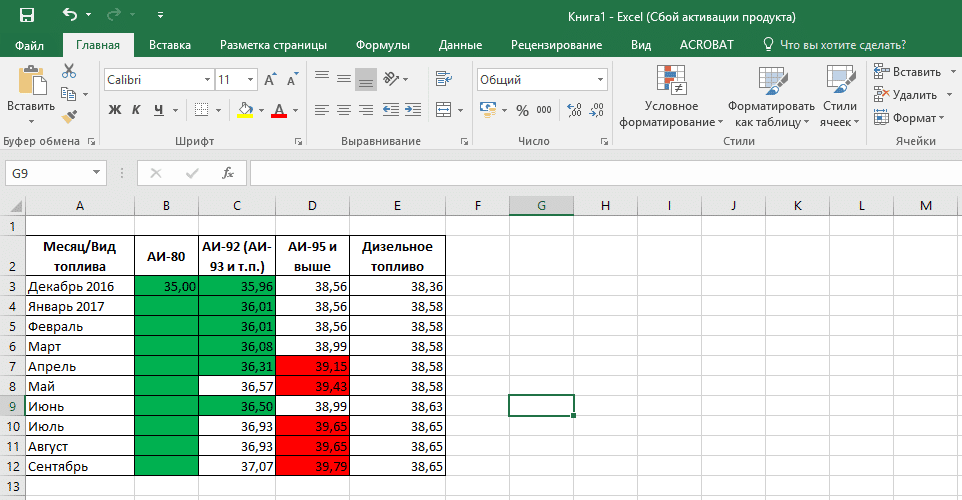Click the Wrap Text icon
This screenshot has width=962, height=500.
[444, 79]
